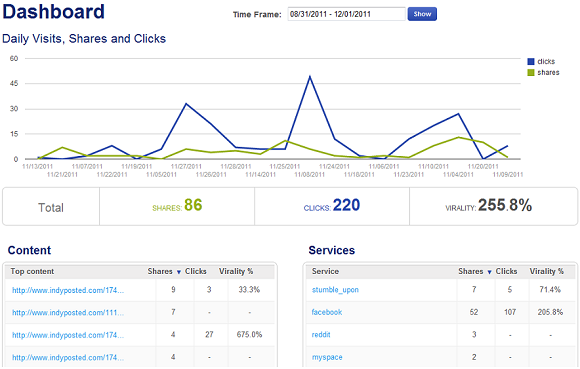Open the facebook service link
The width and height of the screenshot is (580, 369).
point(327,312)
